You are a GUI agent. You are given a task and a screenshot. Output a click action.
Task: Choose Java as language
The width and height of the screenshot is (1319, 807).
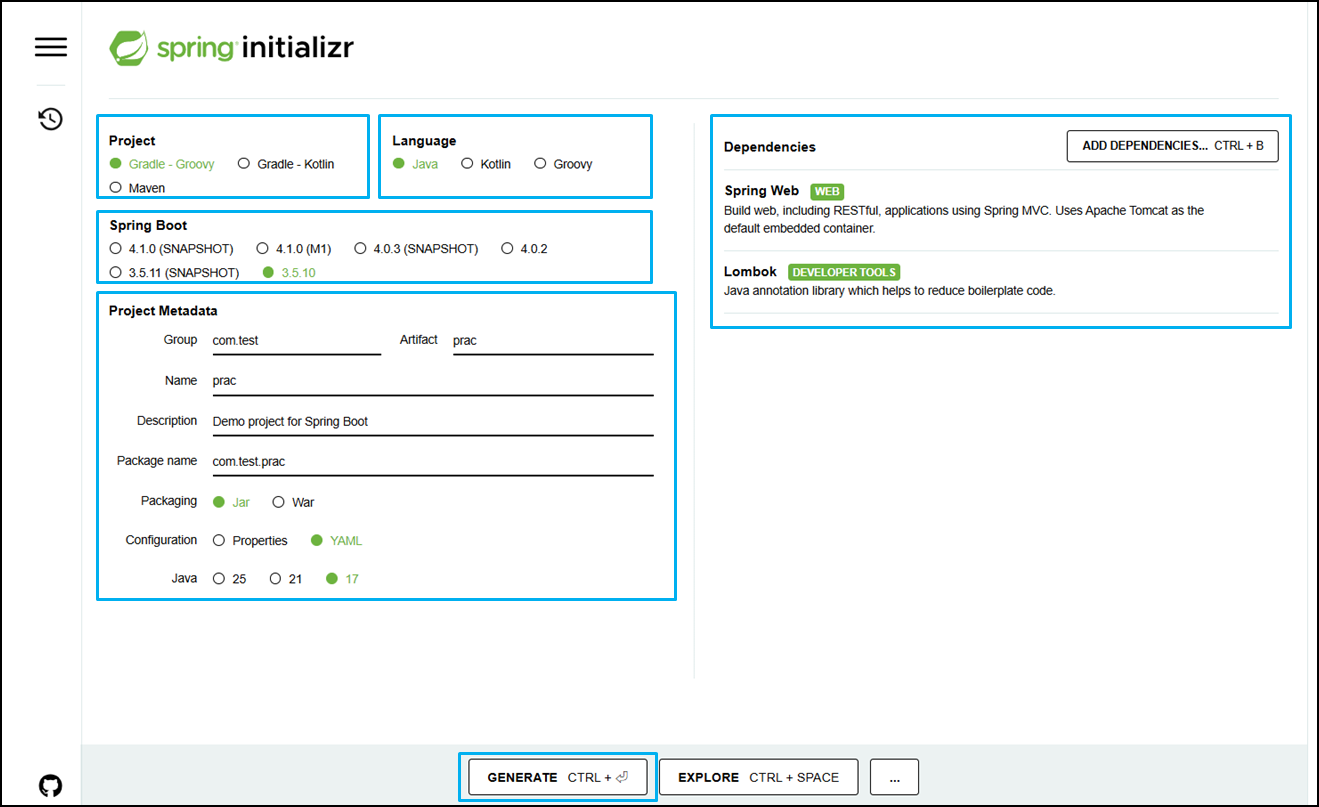[415, 164]
